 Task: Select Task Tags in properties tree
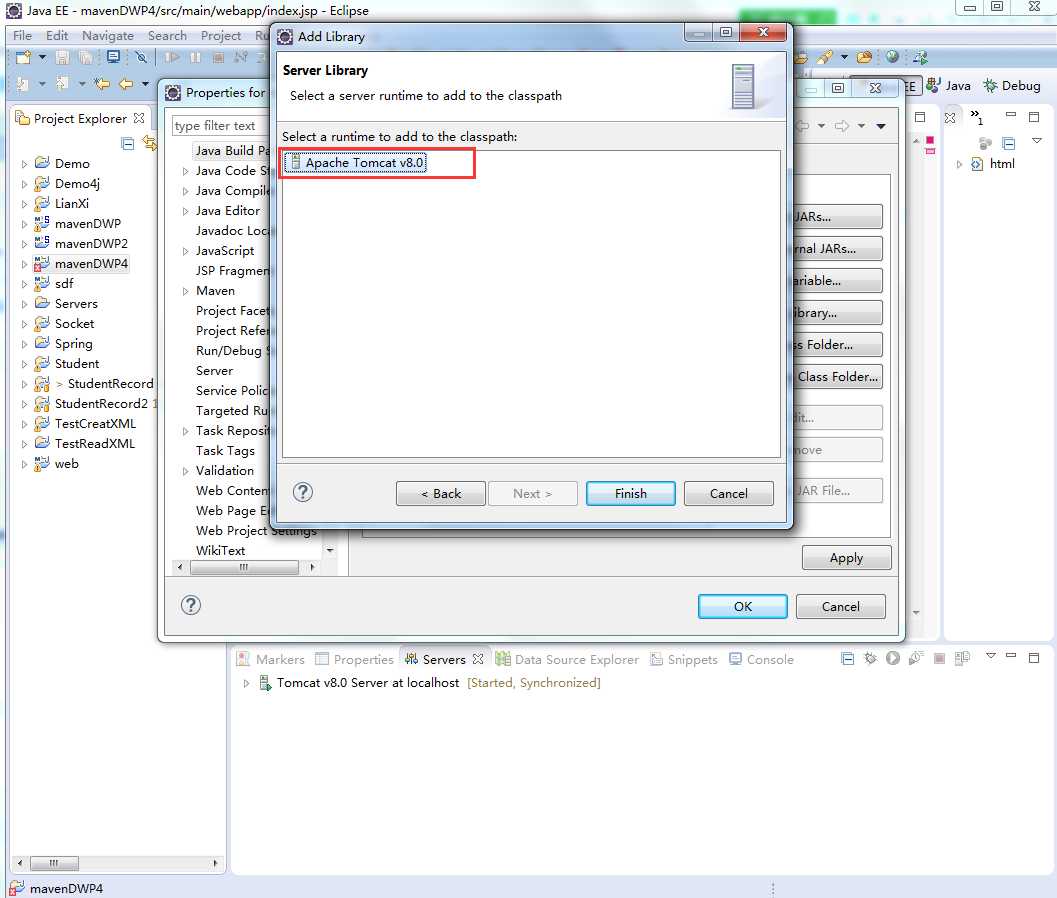click(x=225, y=451)
